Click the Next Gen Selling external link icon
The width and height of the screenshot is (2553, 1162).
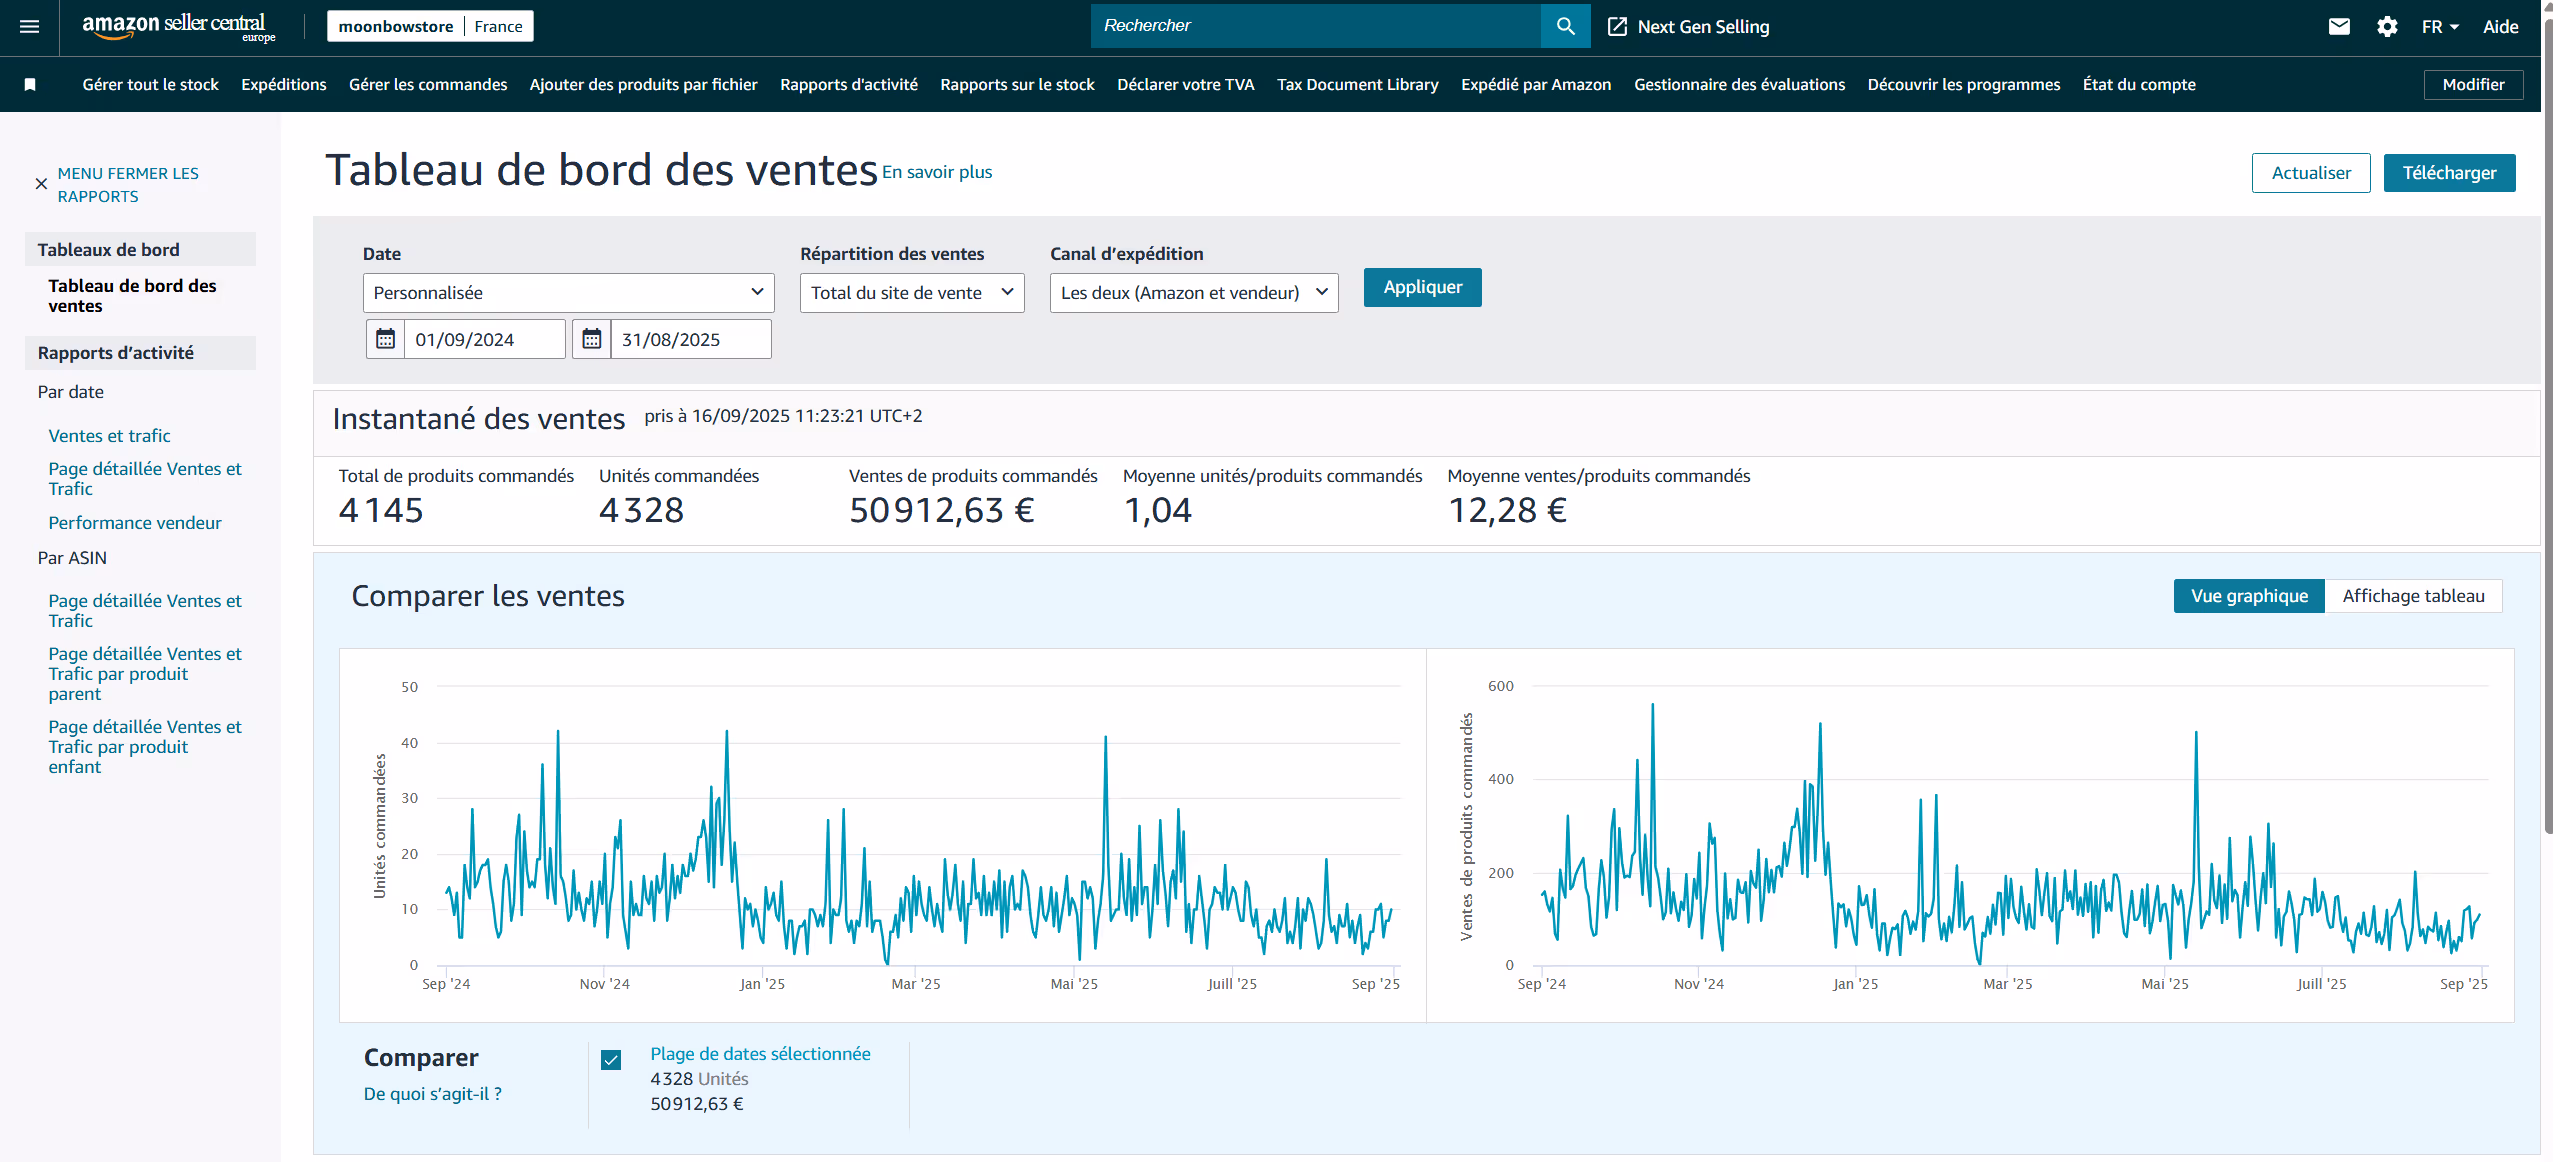(x=1616, y=27)
